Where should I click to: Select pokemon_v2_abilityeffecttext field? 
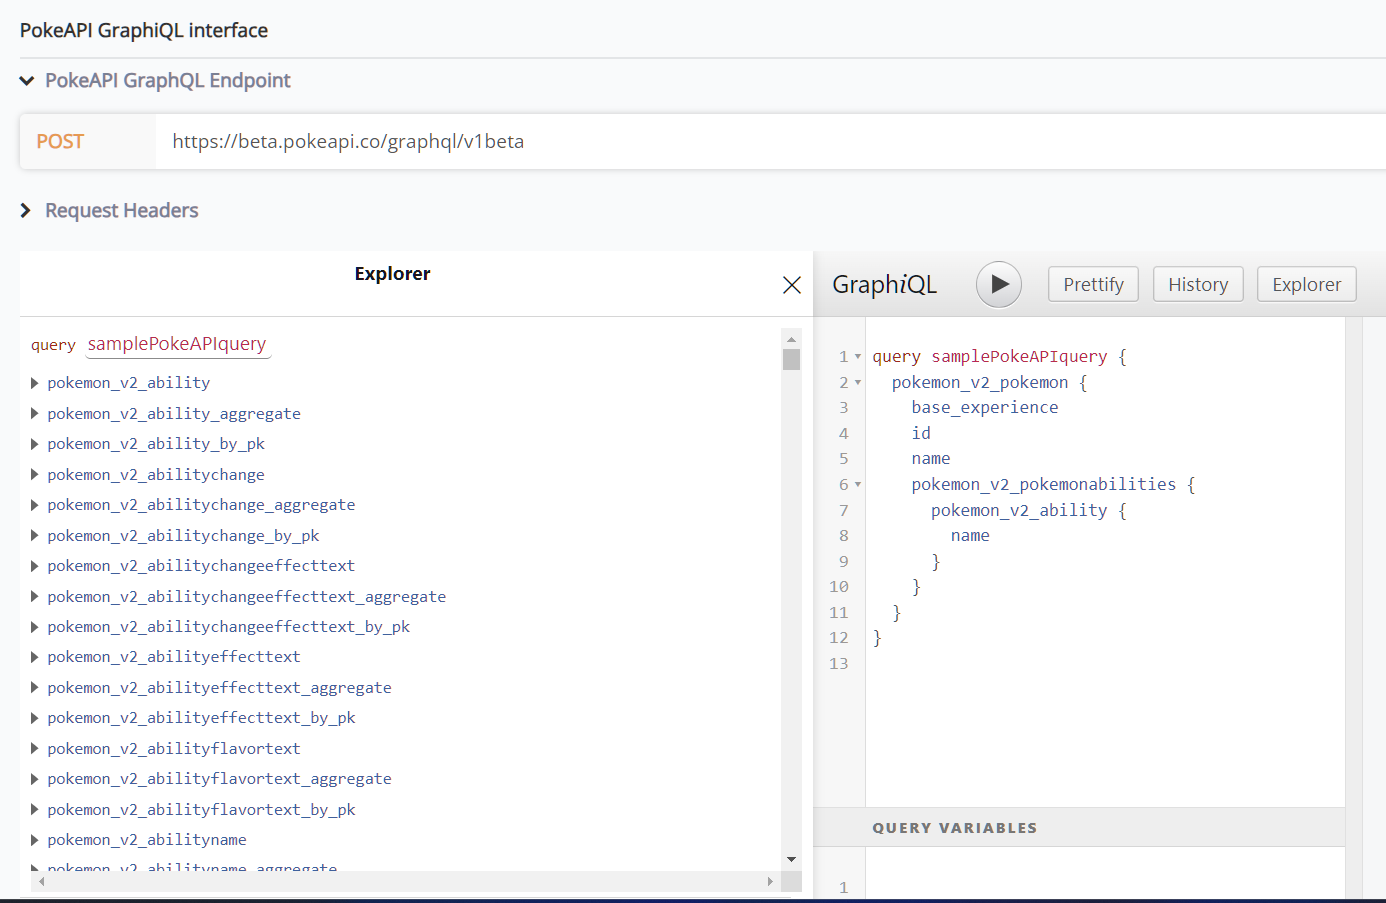[x=173, y=657]
